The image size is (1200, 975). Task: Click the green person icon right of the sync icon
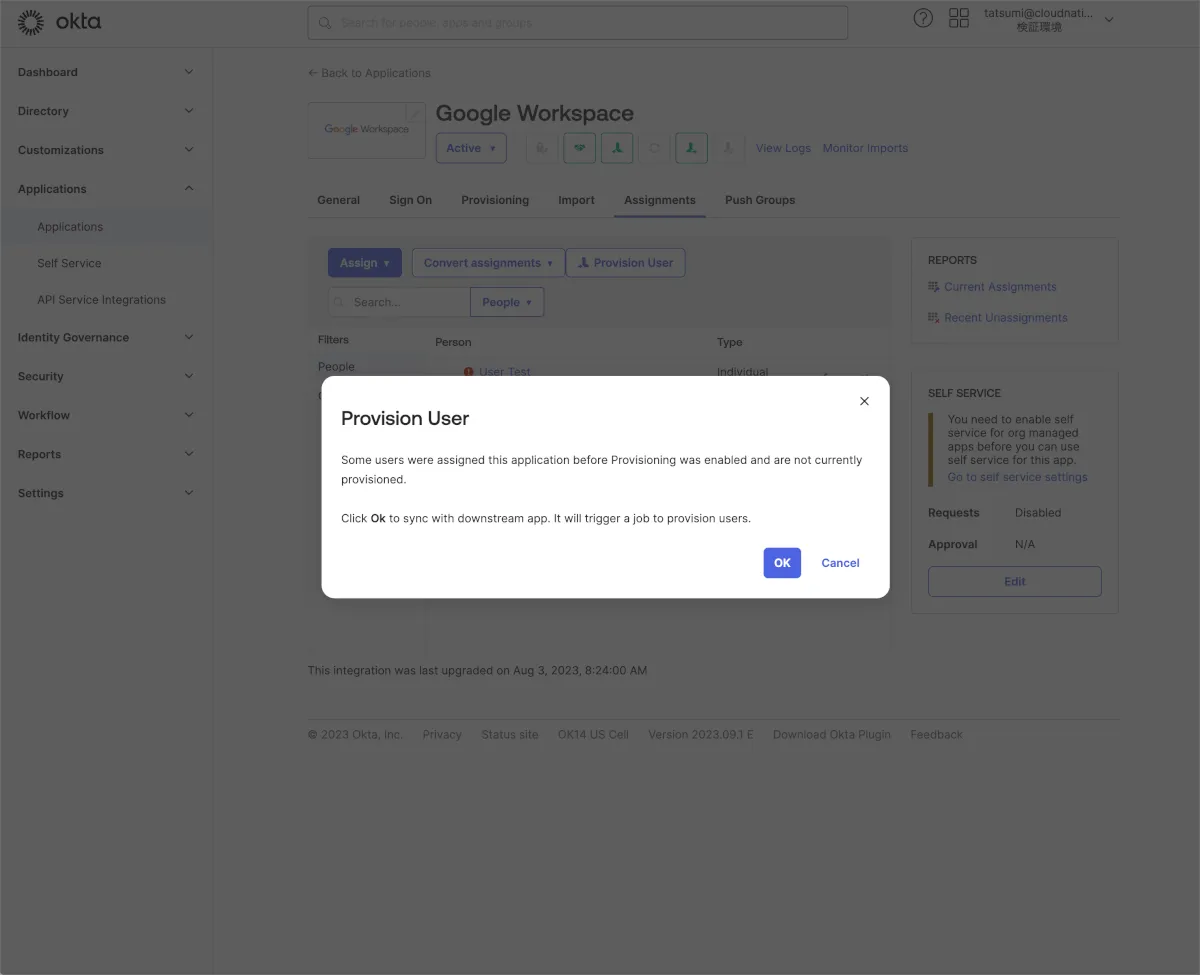click(691, 148)
